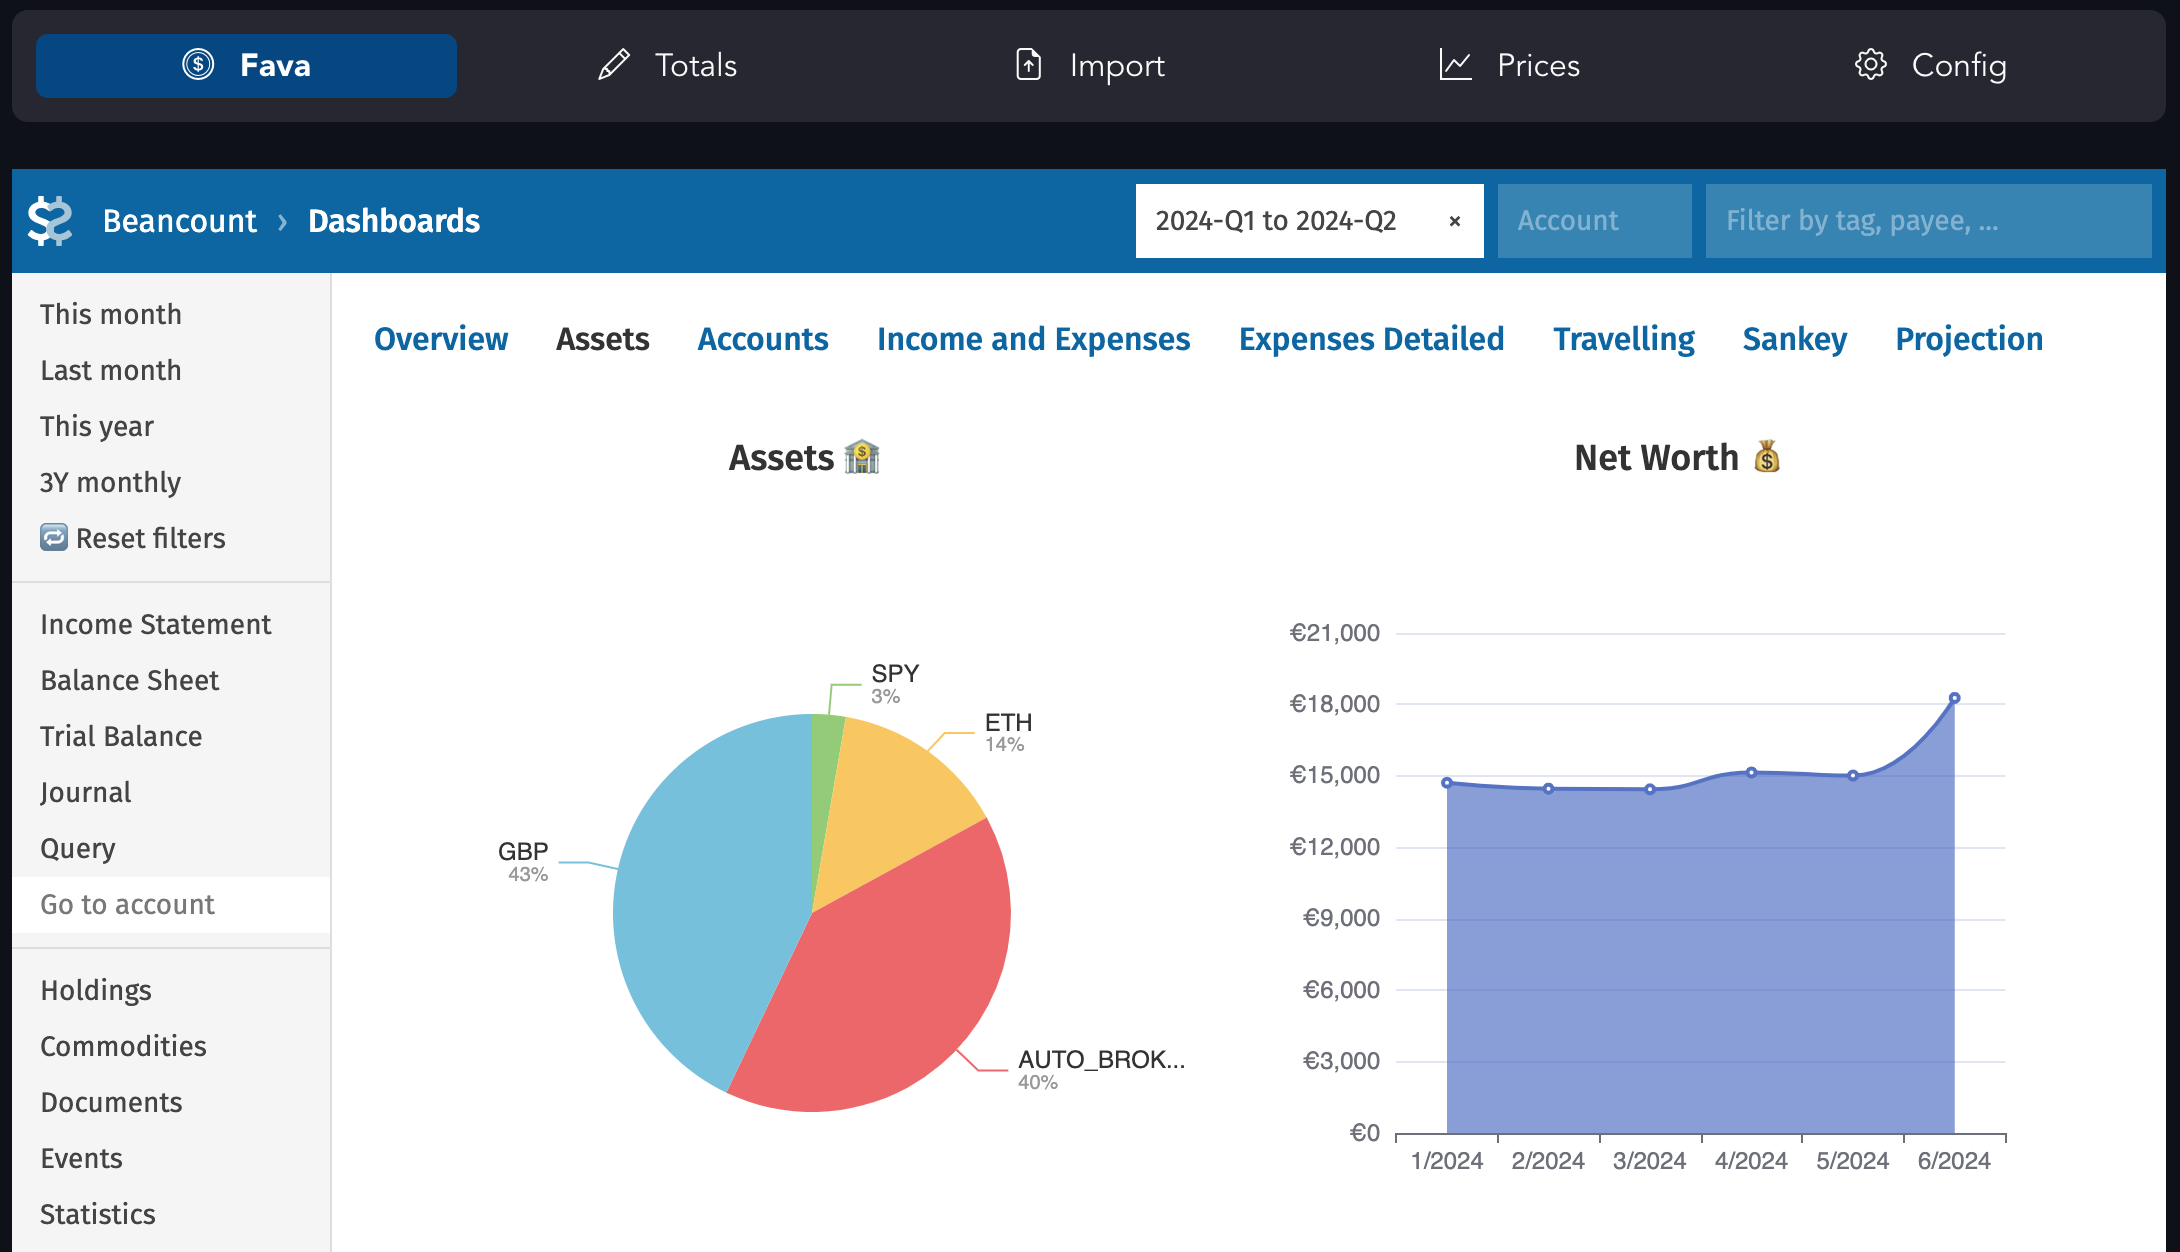Open the Sankey dashboard tab
2180x1252 pixels.
pos(1794,339)
